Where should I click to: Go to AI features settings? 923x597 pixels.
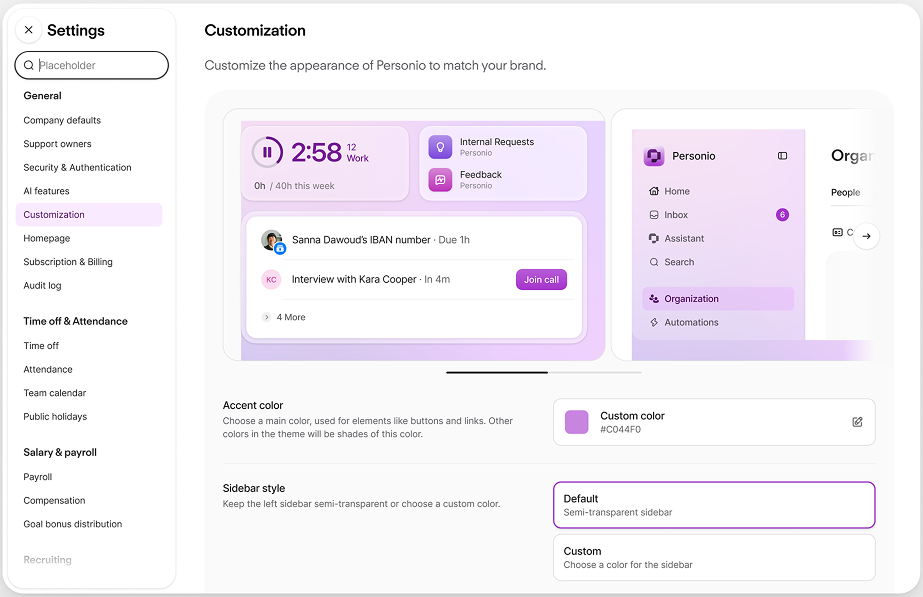[x=46, y=191]
